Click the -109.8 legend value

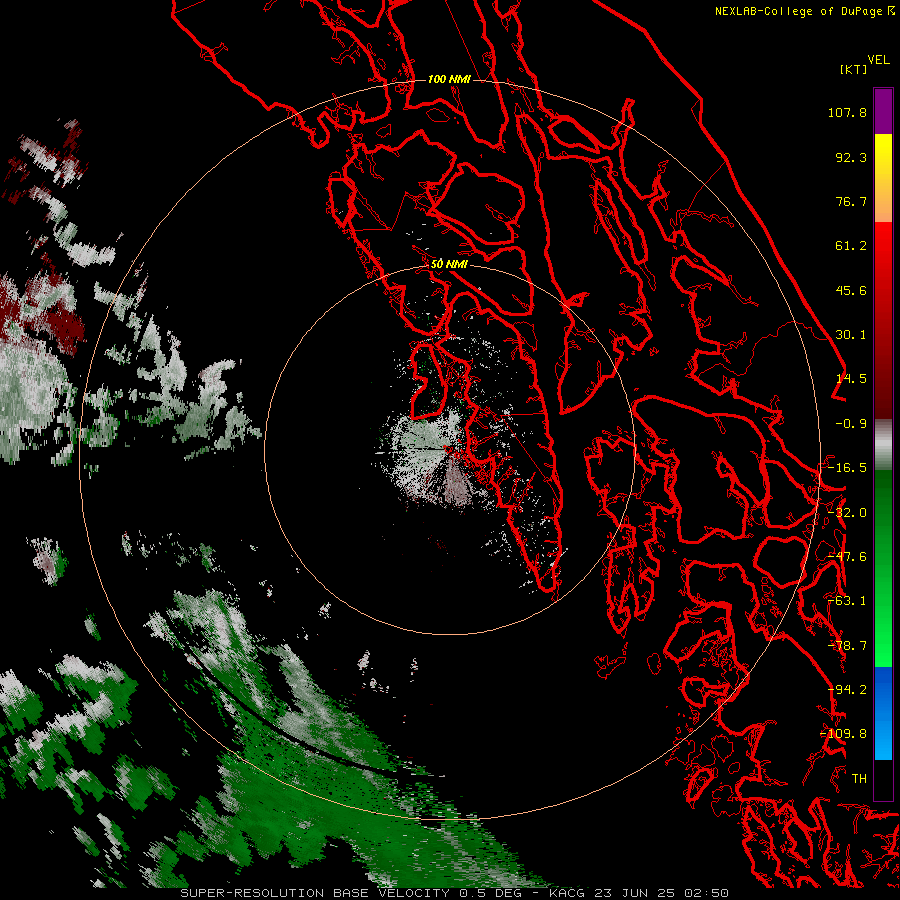pos(843,734)
